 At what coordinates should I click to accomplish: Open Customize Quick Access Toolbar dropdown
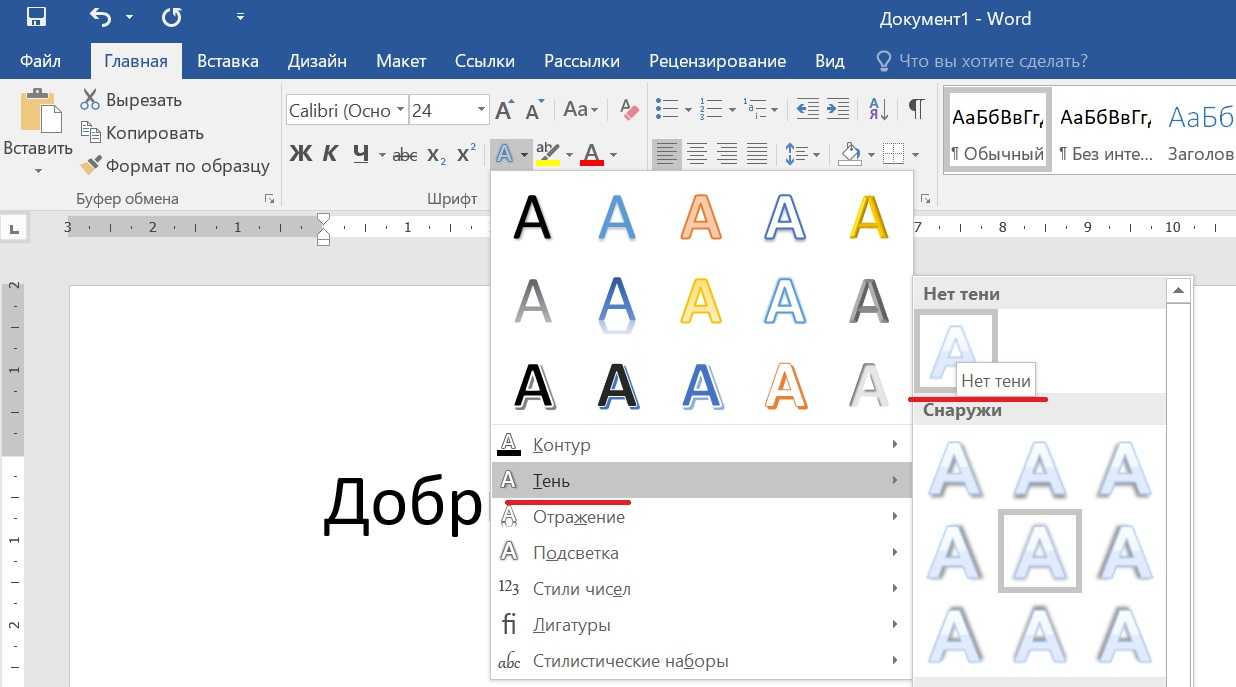(x=240, y=17)
